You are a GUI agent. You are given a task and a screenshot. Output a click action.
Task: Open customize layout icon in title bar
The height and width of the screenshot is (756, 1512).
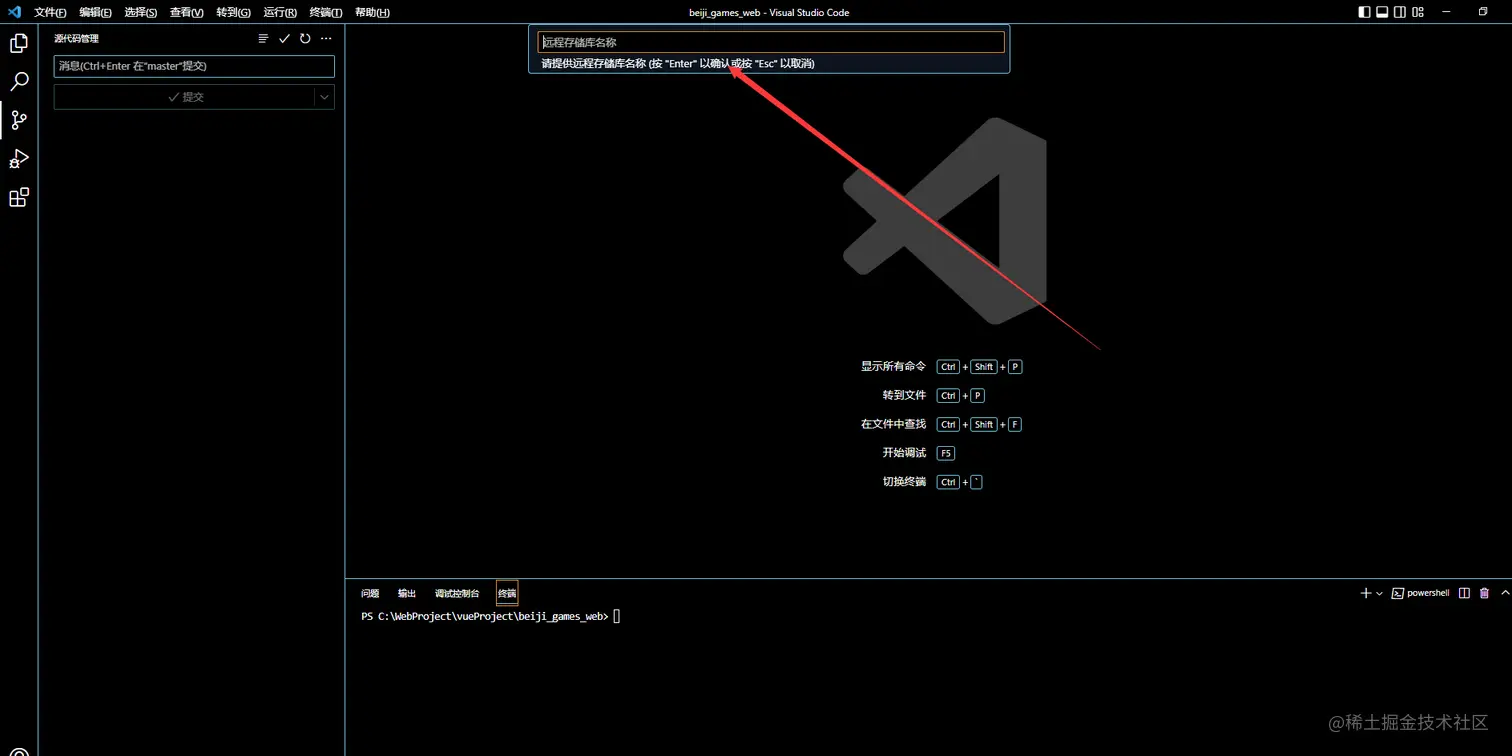[1419, 12]
